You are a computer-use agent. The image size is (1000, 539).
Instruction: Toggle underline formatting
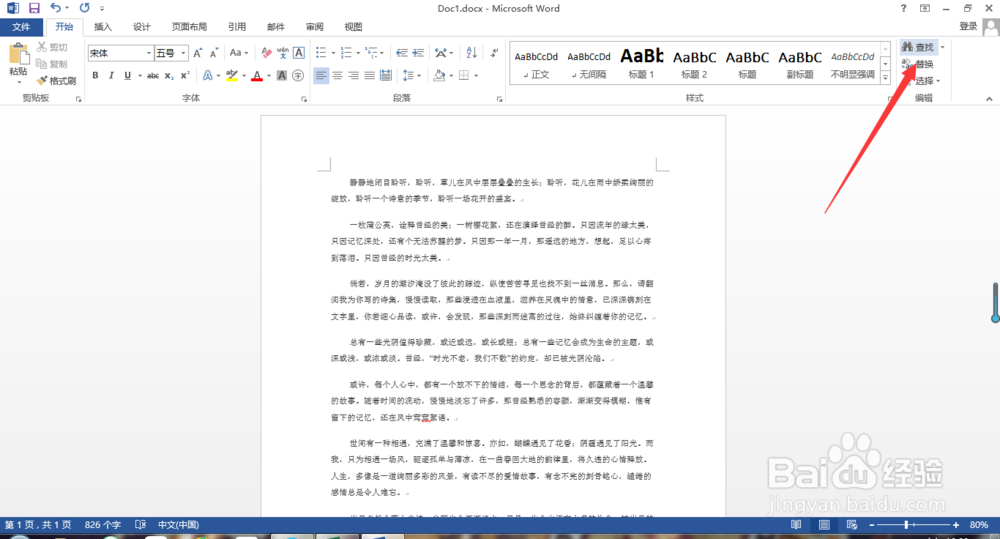pos(128,75)
